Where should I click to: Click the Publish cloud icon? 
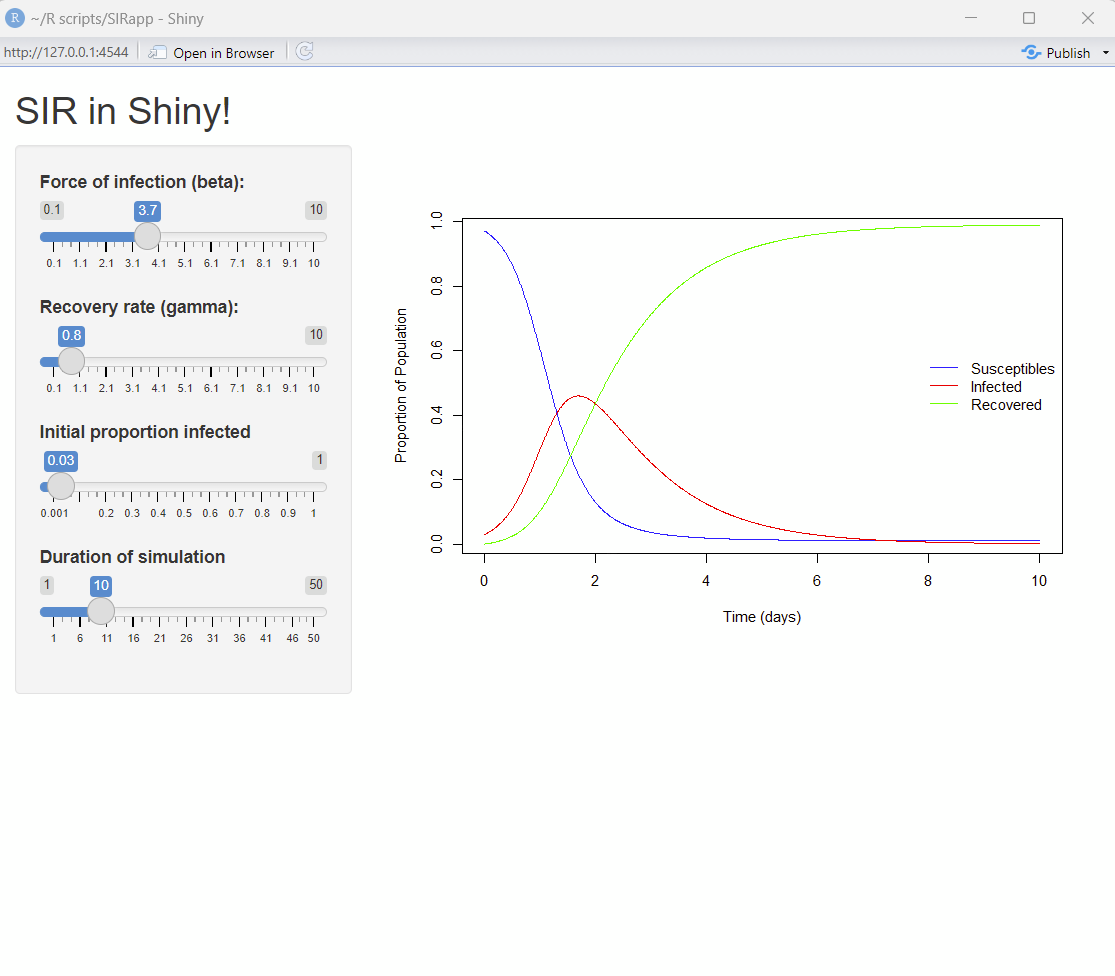click(x=1031, y=53)
